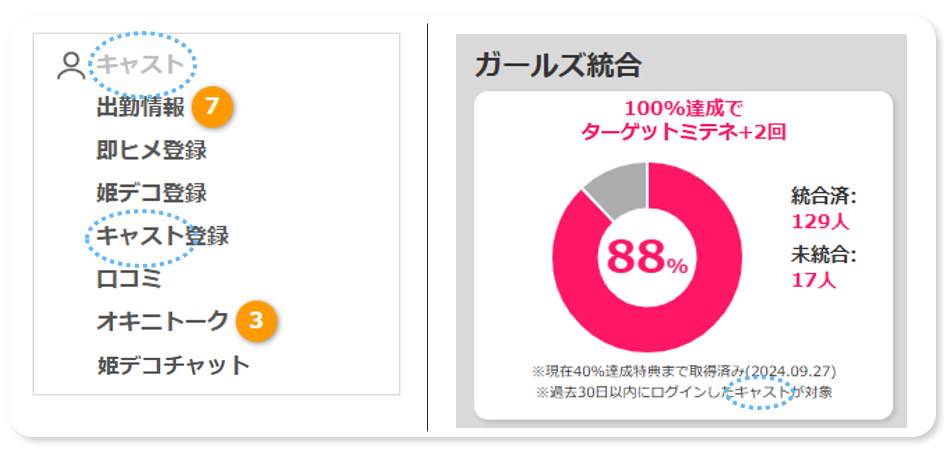The height and width of the screenshot is (452, 944).
Task: Click the ガールズ統合 panel title
Action: pyautogui.click(x=557, y=66)
